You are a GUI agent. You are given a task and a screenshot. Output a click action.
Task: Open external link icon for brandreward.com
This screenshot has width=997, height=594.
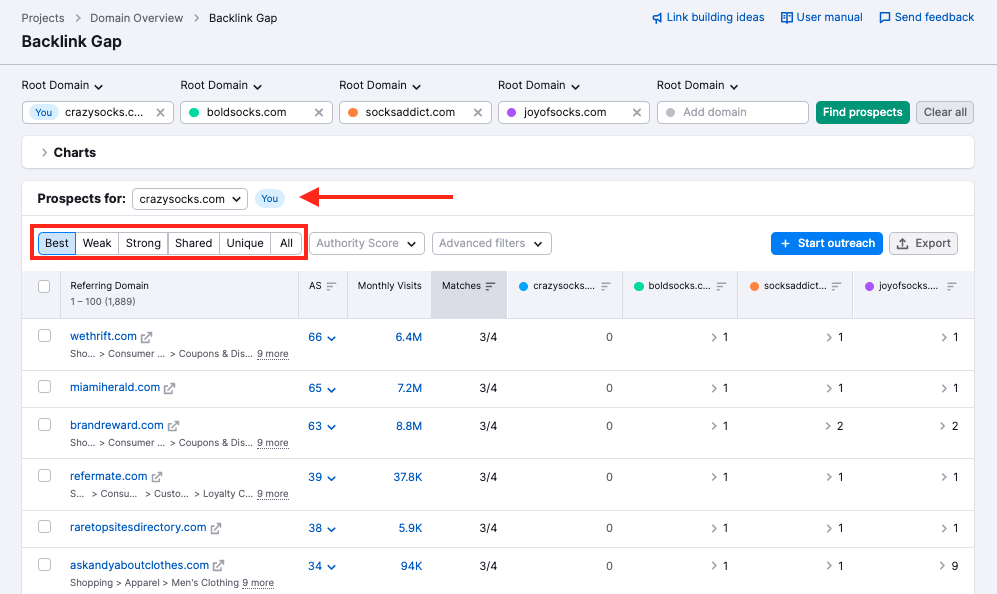pyautogui.click(x=173, y=426)
